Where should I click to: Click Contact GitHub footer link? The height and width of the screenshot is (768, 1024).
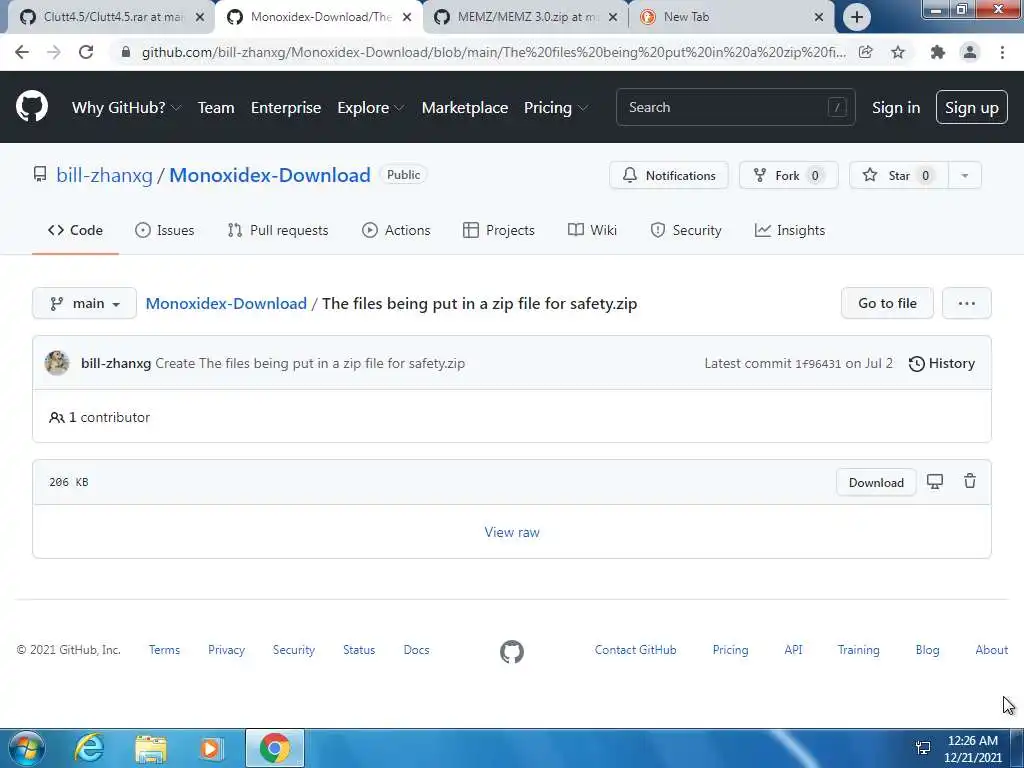tap(635, 650)
